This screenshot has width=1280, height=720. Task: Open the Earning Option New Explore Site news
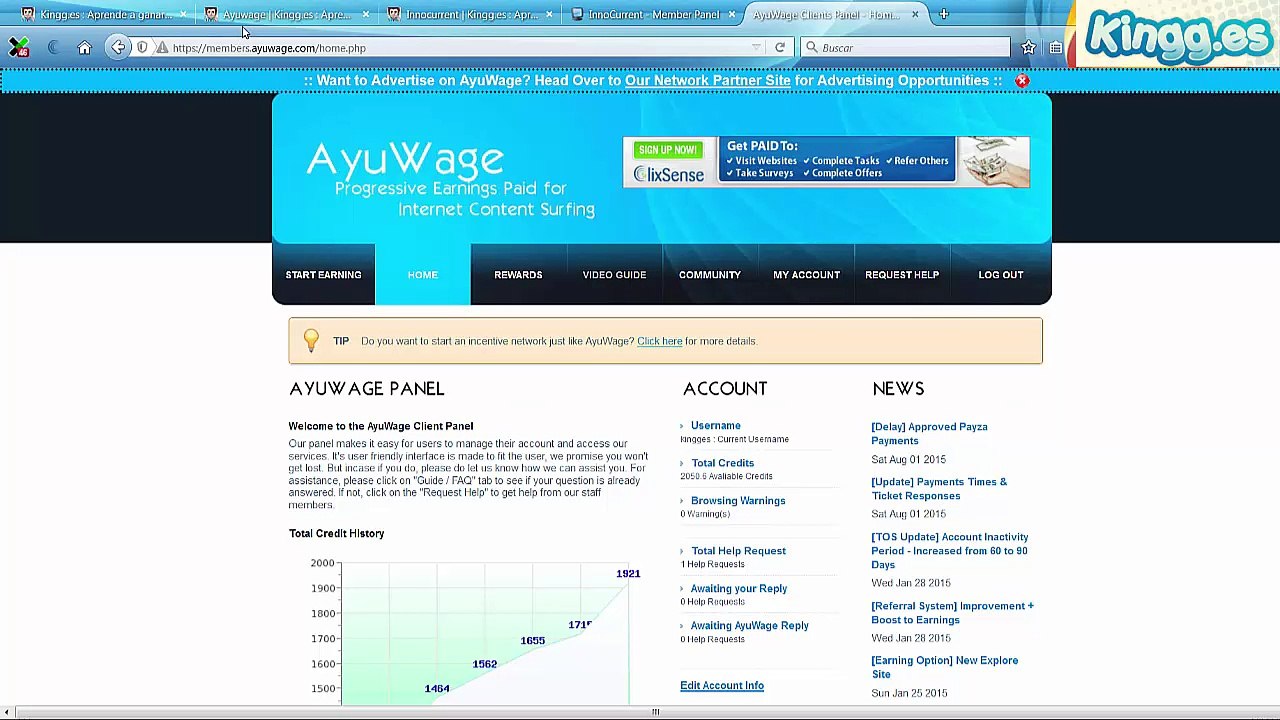coord(944,667)
